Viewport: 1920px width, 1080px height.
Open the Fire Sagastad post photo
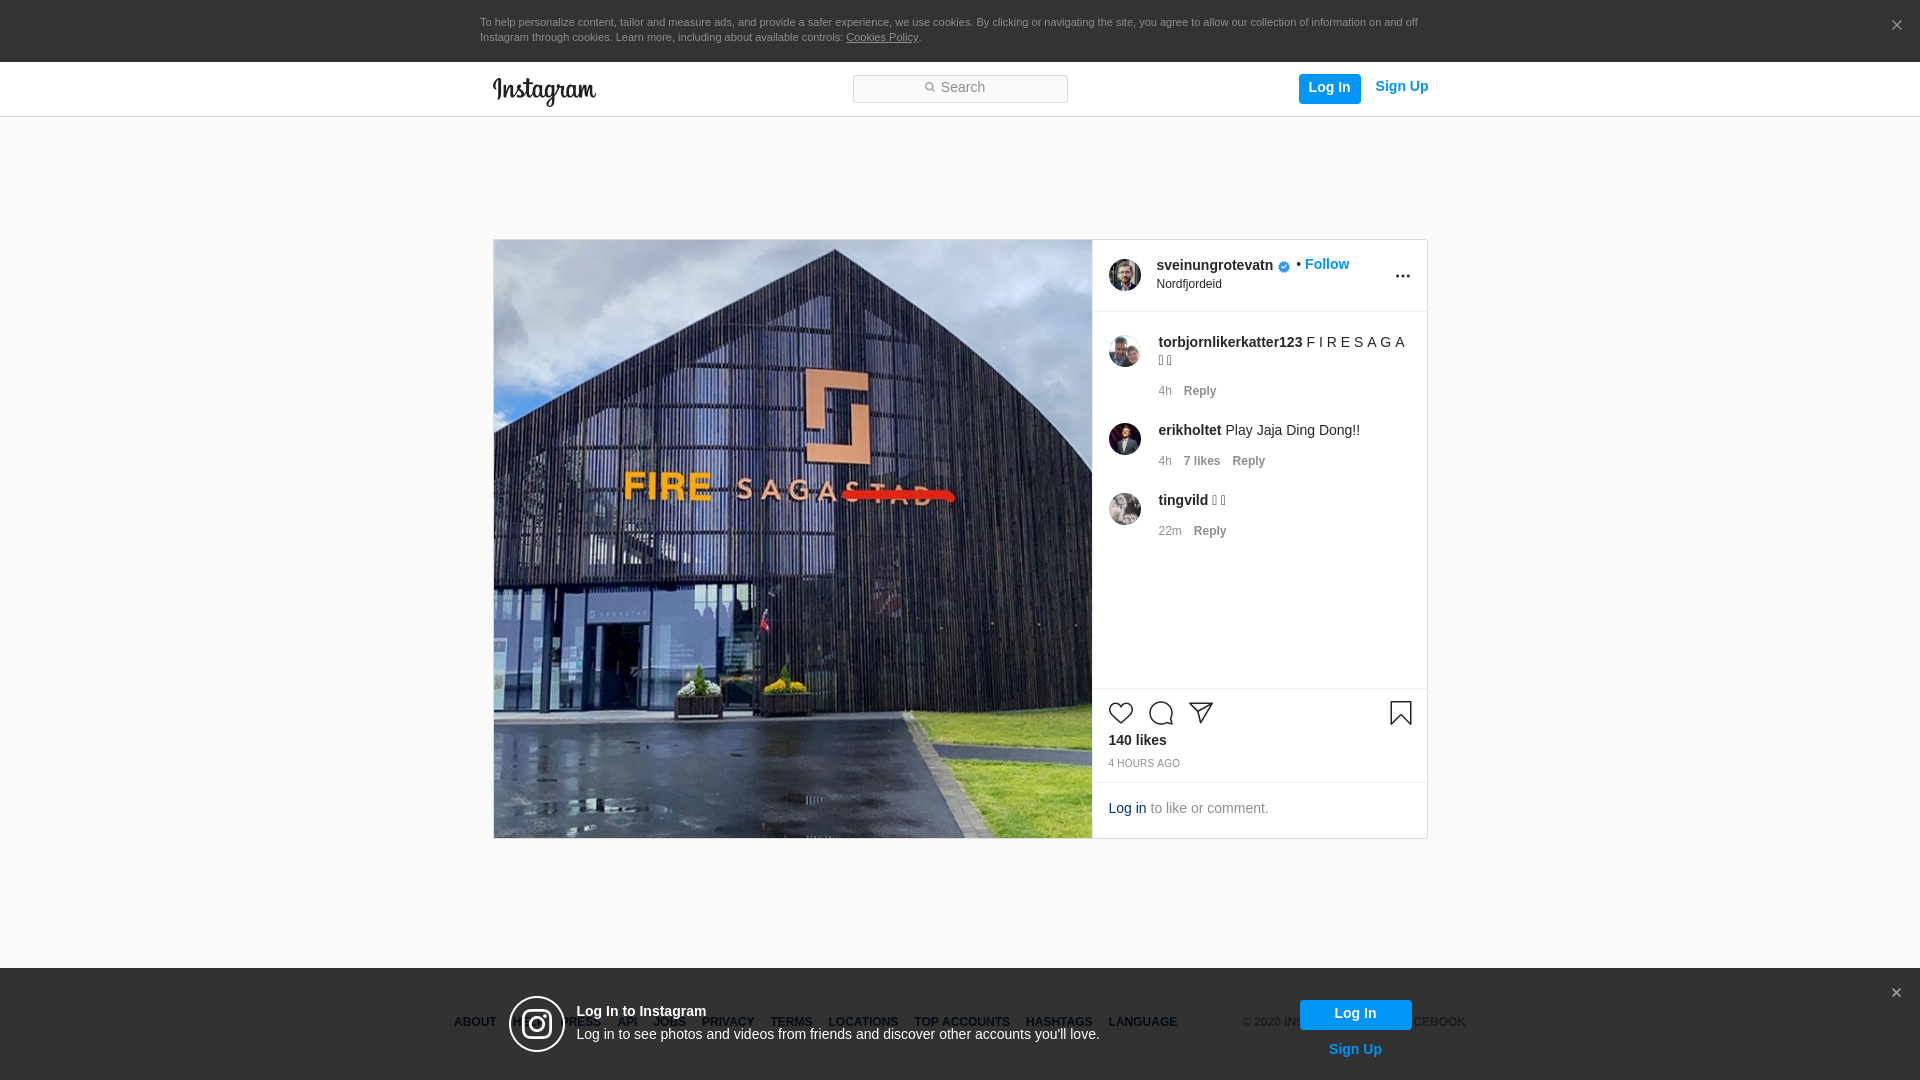tap(792, 539)
